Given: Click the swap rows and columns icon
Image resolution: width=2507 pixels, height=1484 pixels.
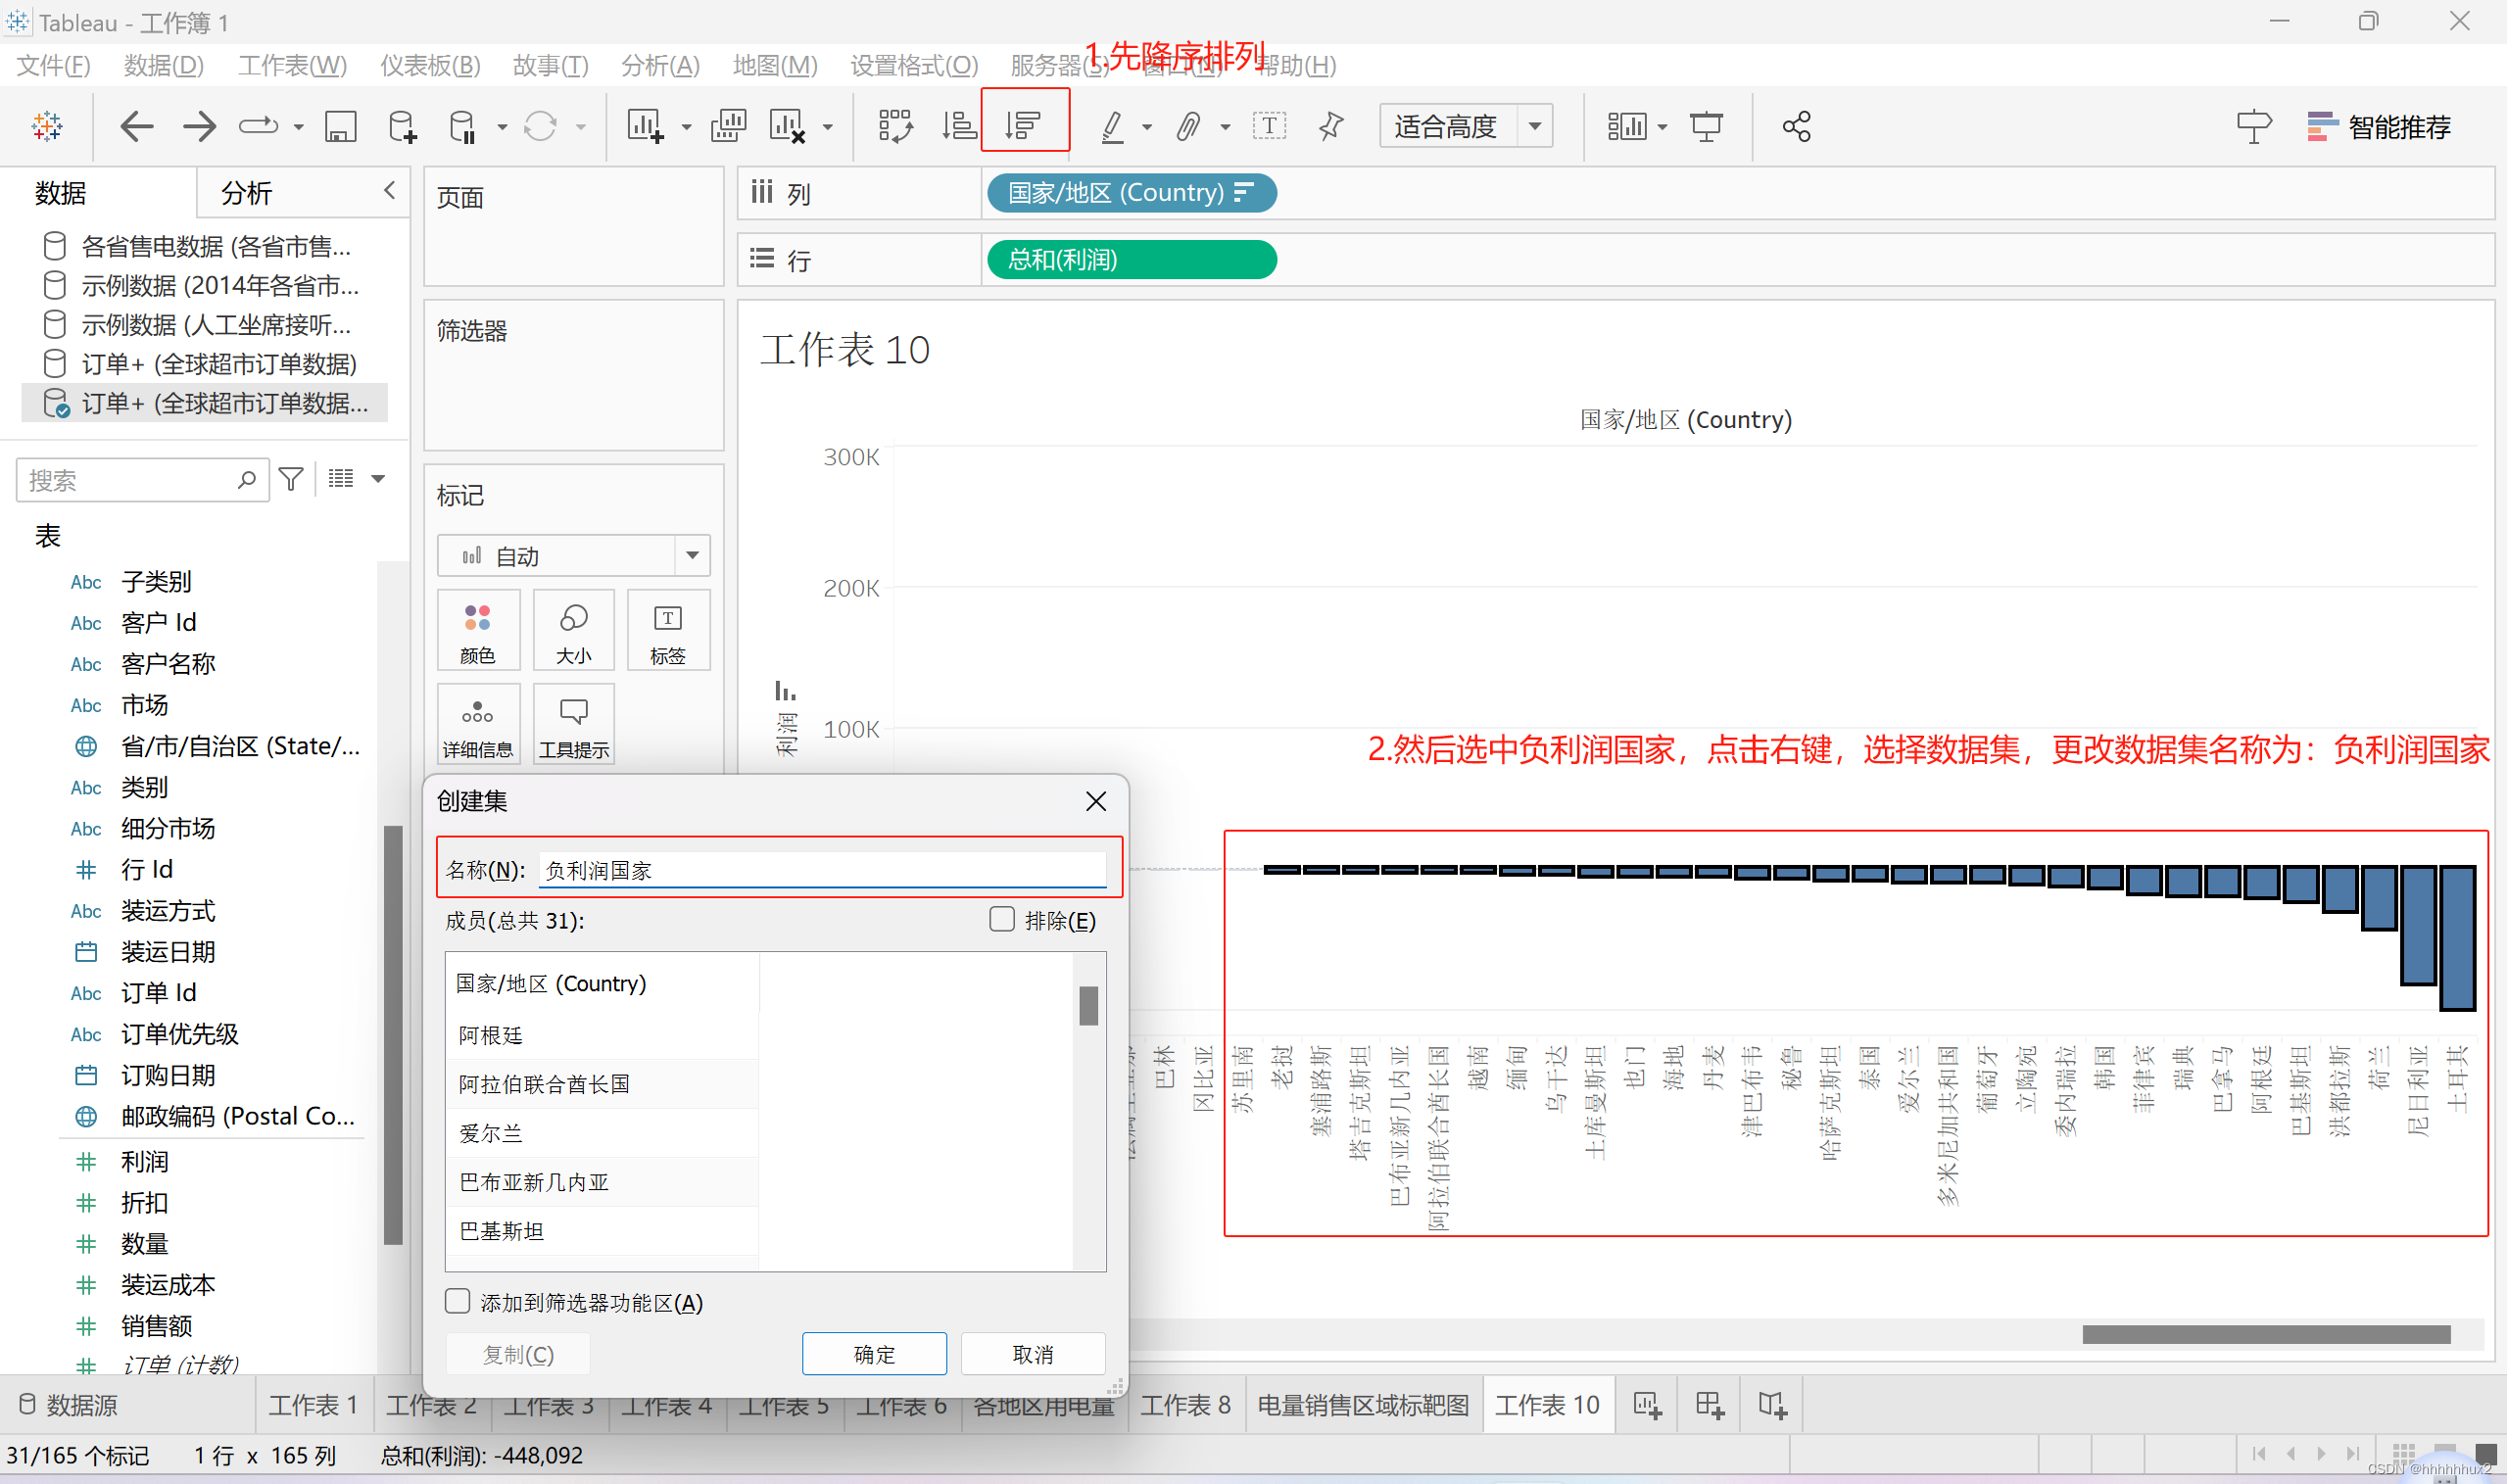Looking at the screenshot, I should point(894,126).
